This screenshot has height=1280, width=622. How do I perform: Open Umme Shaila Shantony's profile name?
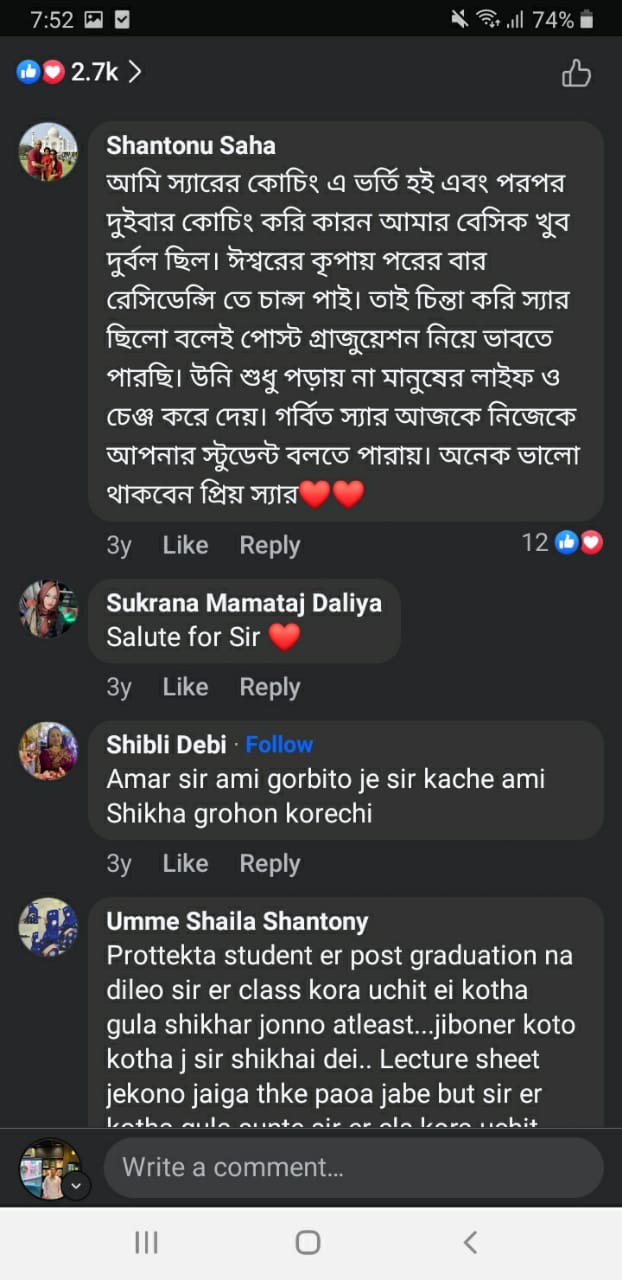tap(237, 921)
